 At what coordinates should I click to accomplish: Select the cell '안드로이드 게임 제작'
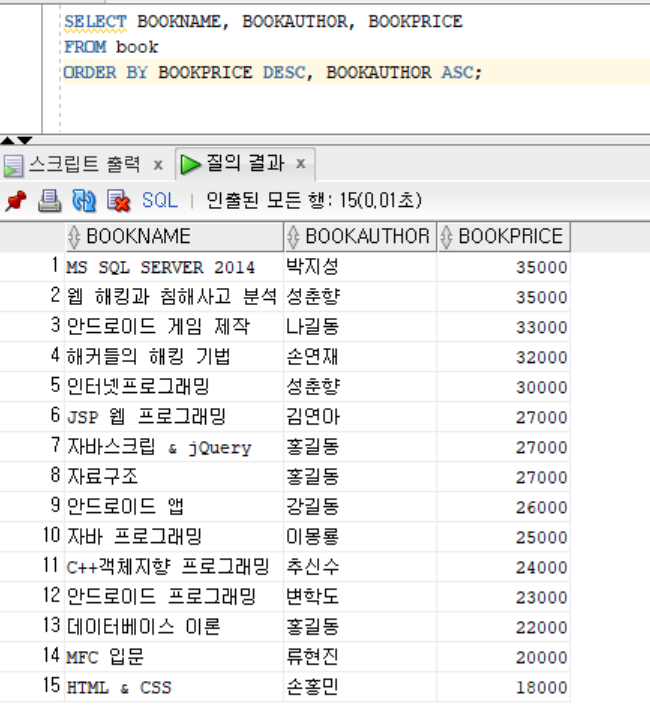click(x=174, y=327)
